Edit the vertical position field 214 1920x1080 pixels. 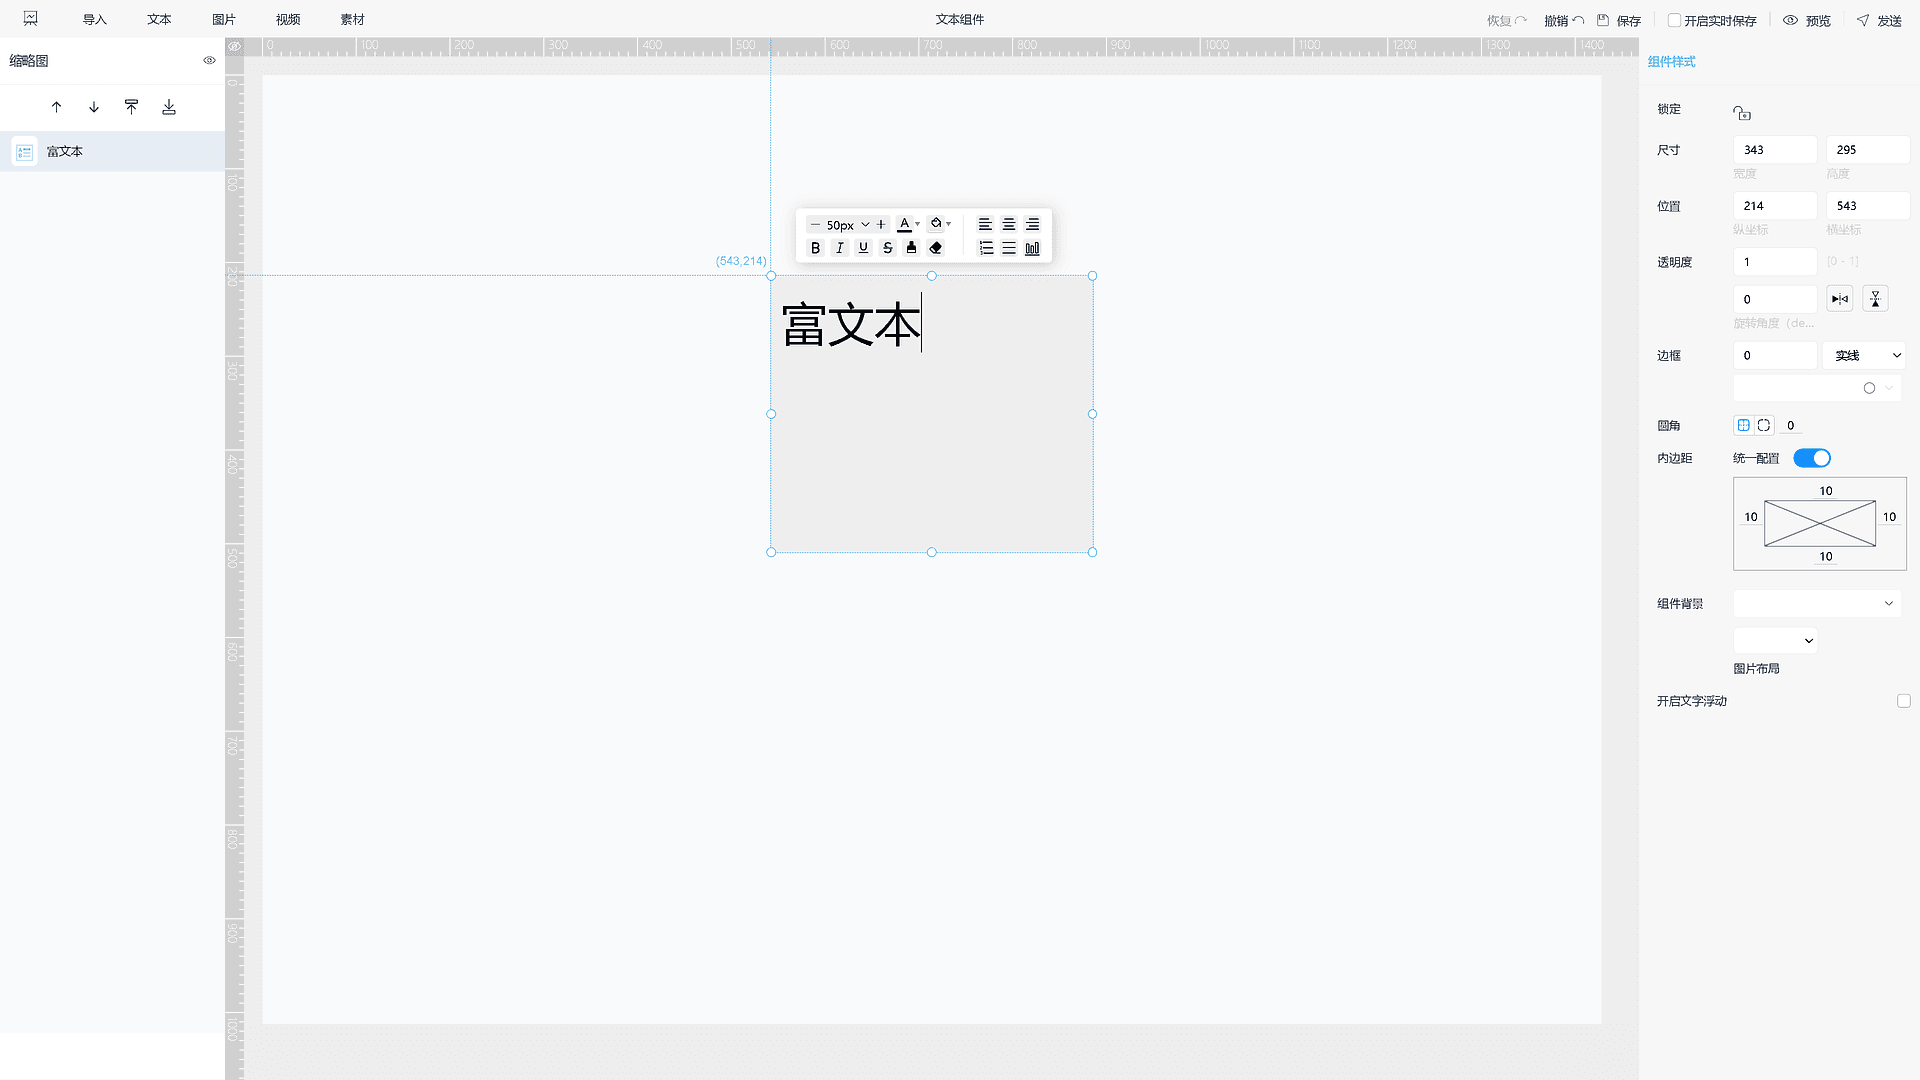pyautogui.click(x=1775, y=206)
